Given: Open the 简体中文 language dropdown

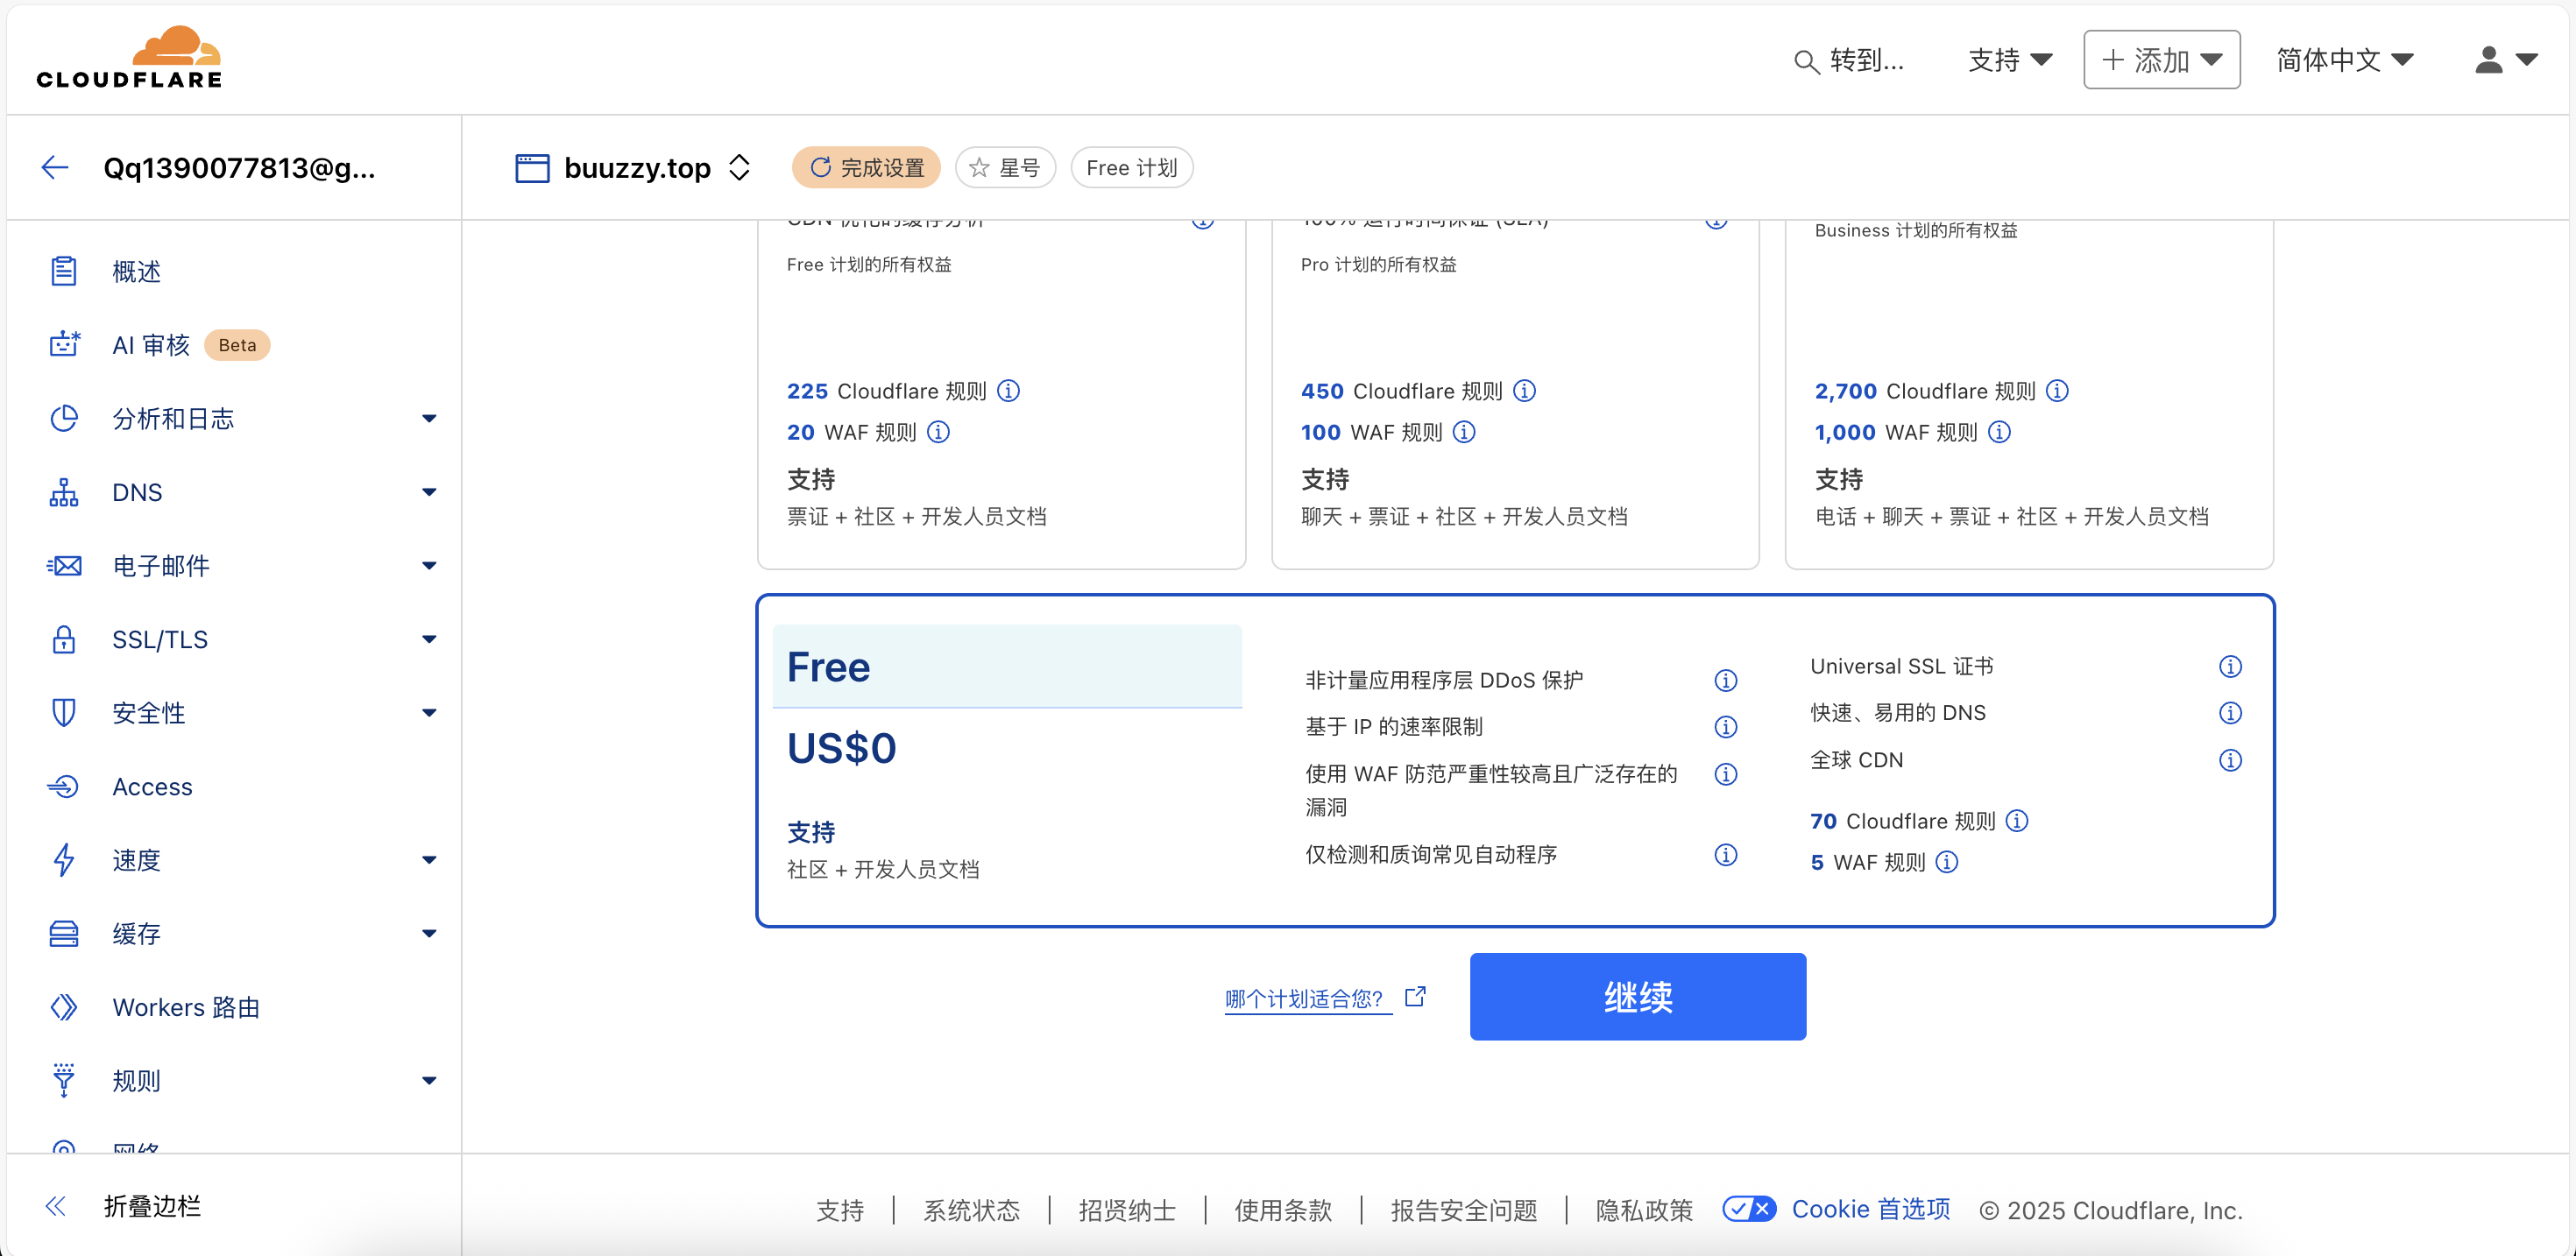Looking at the screenshot, I should click(2345, 60).
